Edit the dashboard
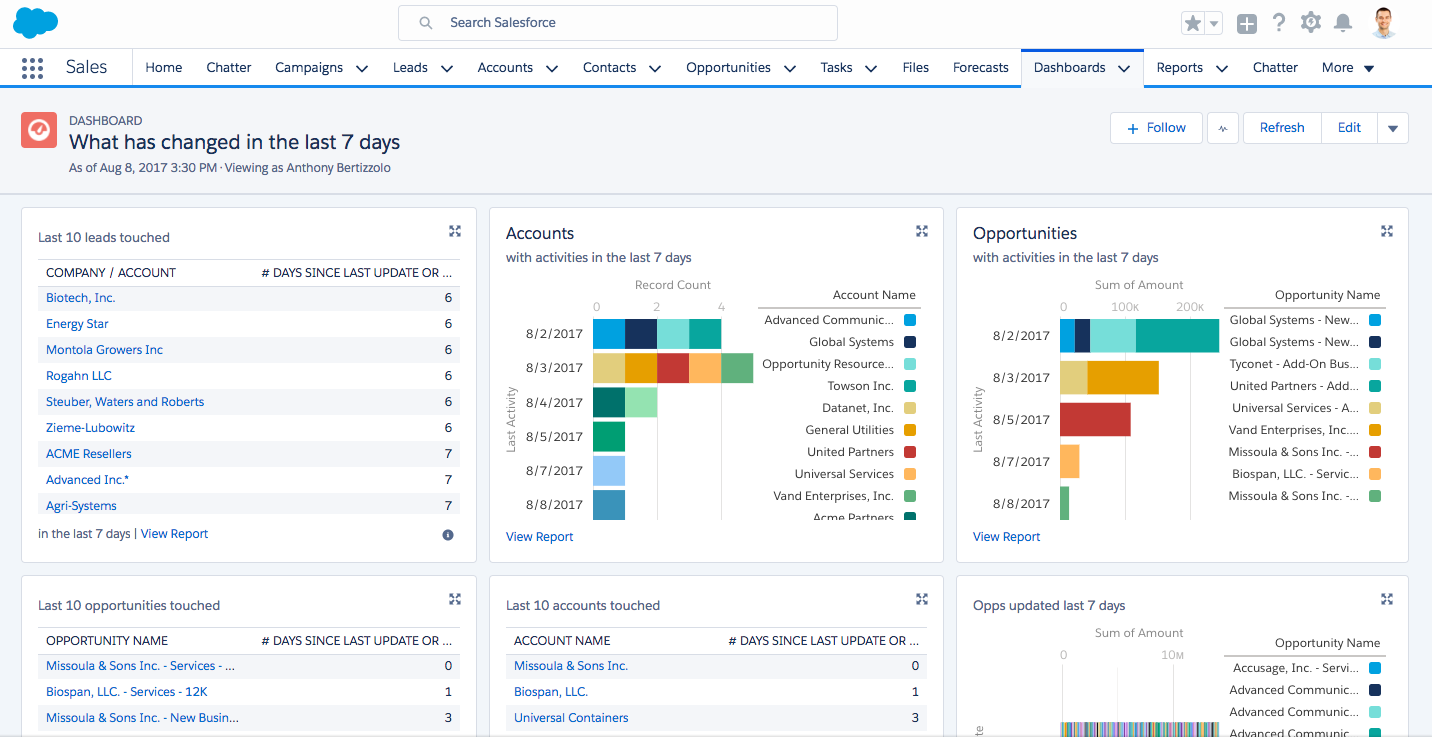Screen dimensions: 1432x737 pos(1349,128)
